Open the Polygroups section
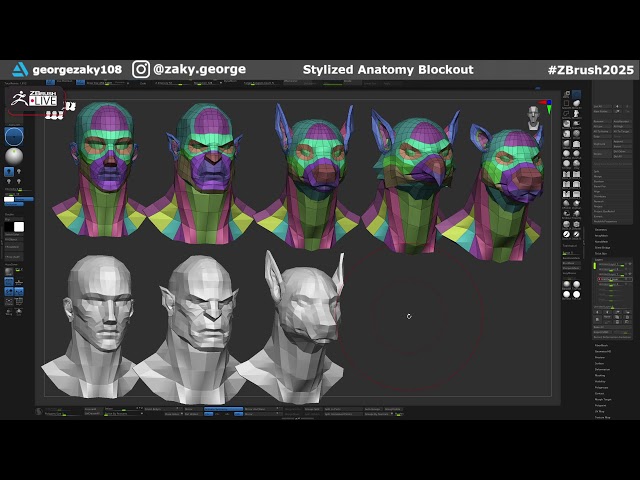Screen dimensions: 640x480 coord(602,387)
